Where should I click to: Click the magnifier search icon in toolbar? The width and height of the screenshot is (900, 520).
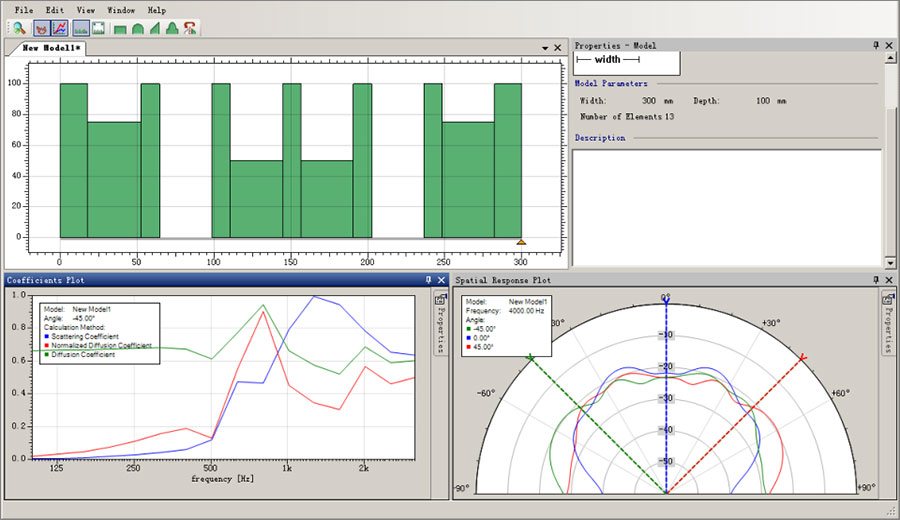(18, 28)
